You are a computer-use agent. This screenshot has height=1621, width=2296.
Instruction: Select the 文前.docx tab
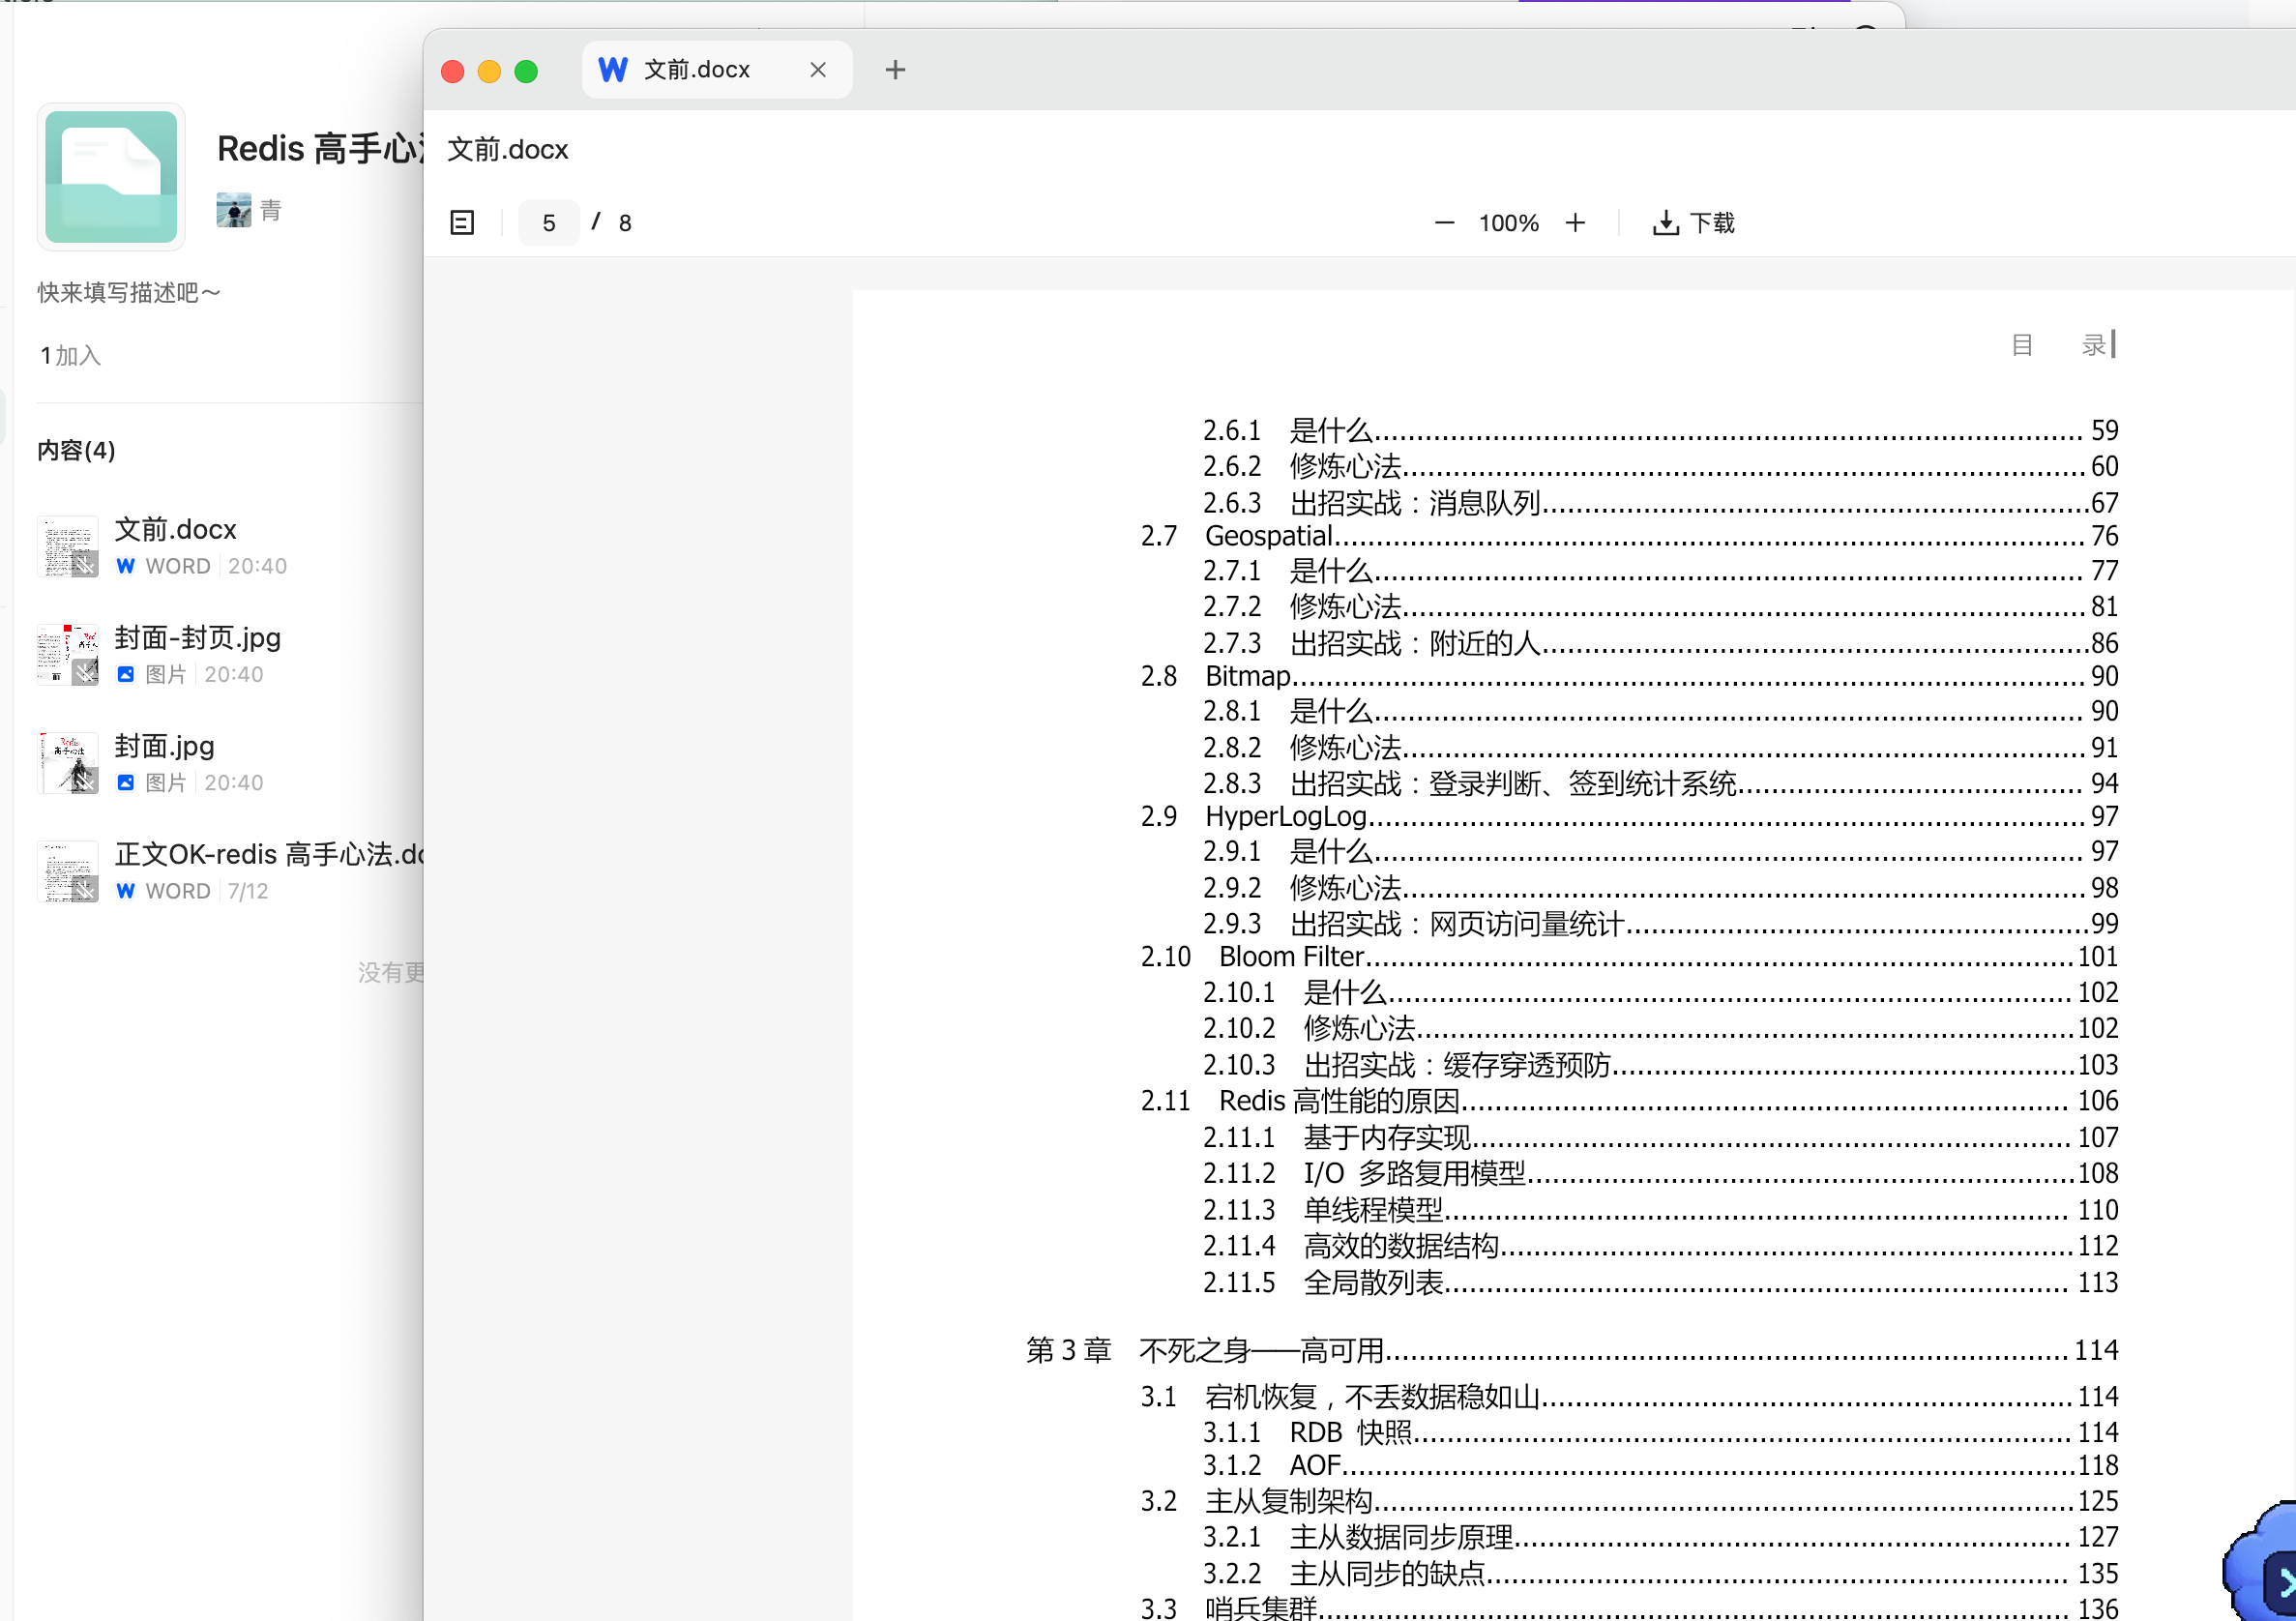point(717,69)
